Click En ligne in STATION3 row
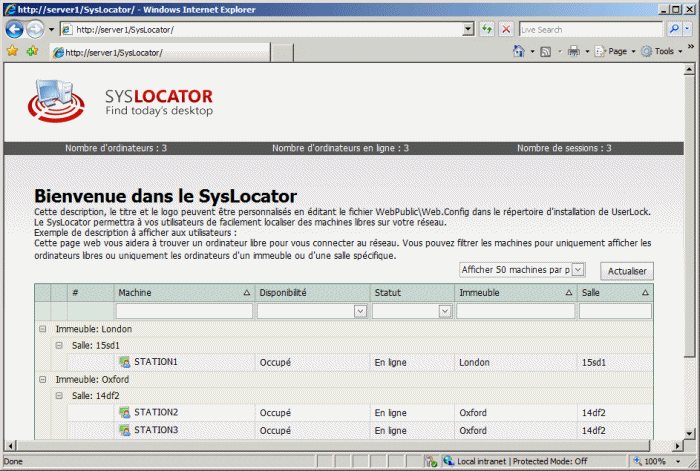 click(390, 431)
